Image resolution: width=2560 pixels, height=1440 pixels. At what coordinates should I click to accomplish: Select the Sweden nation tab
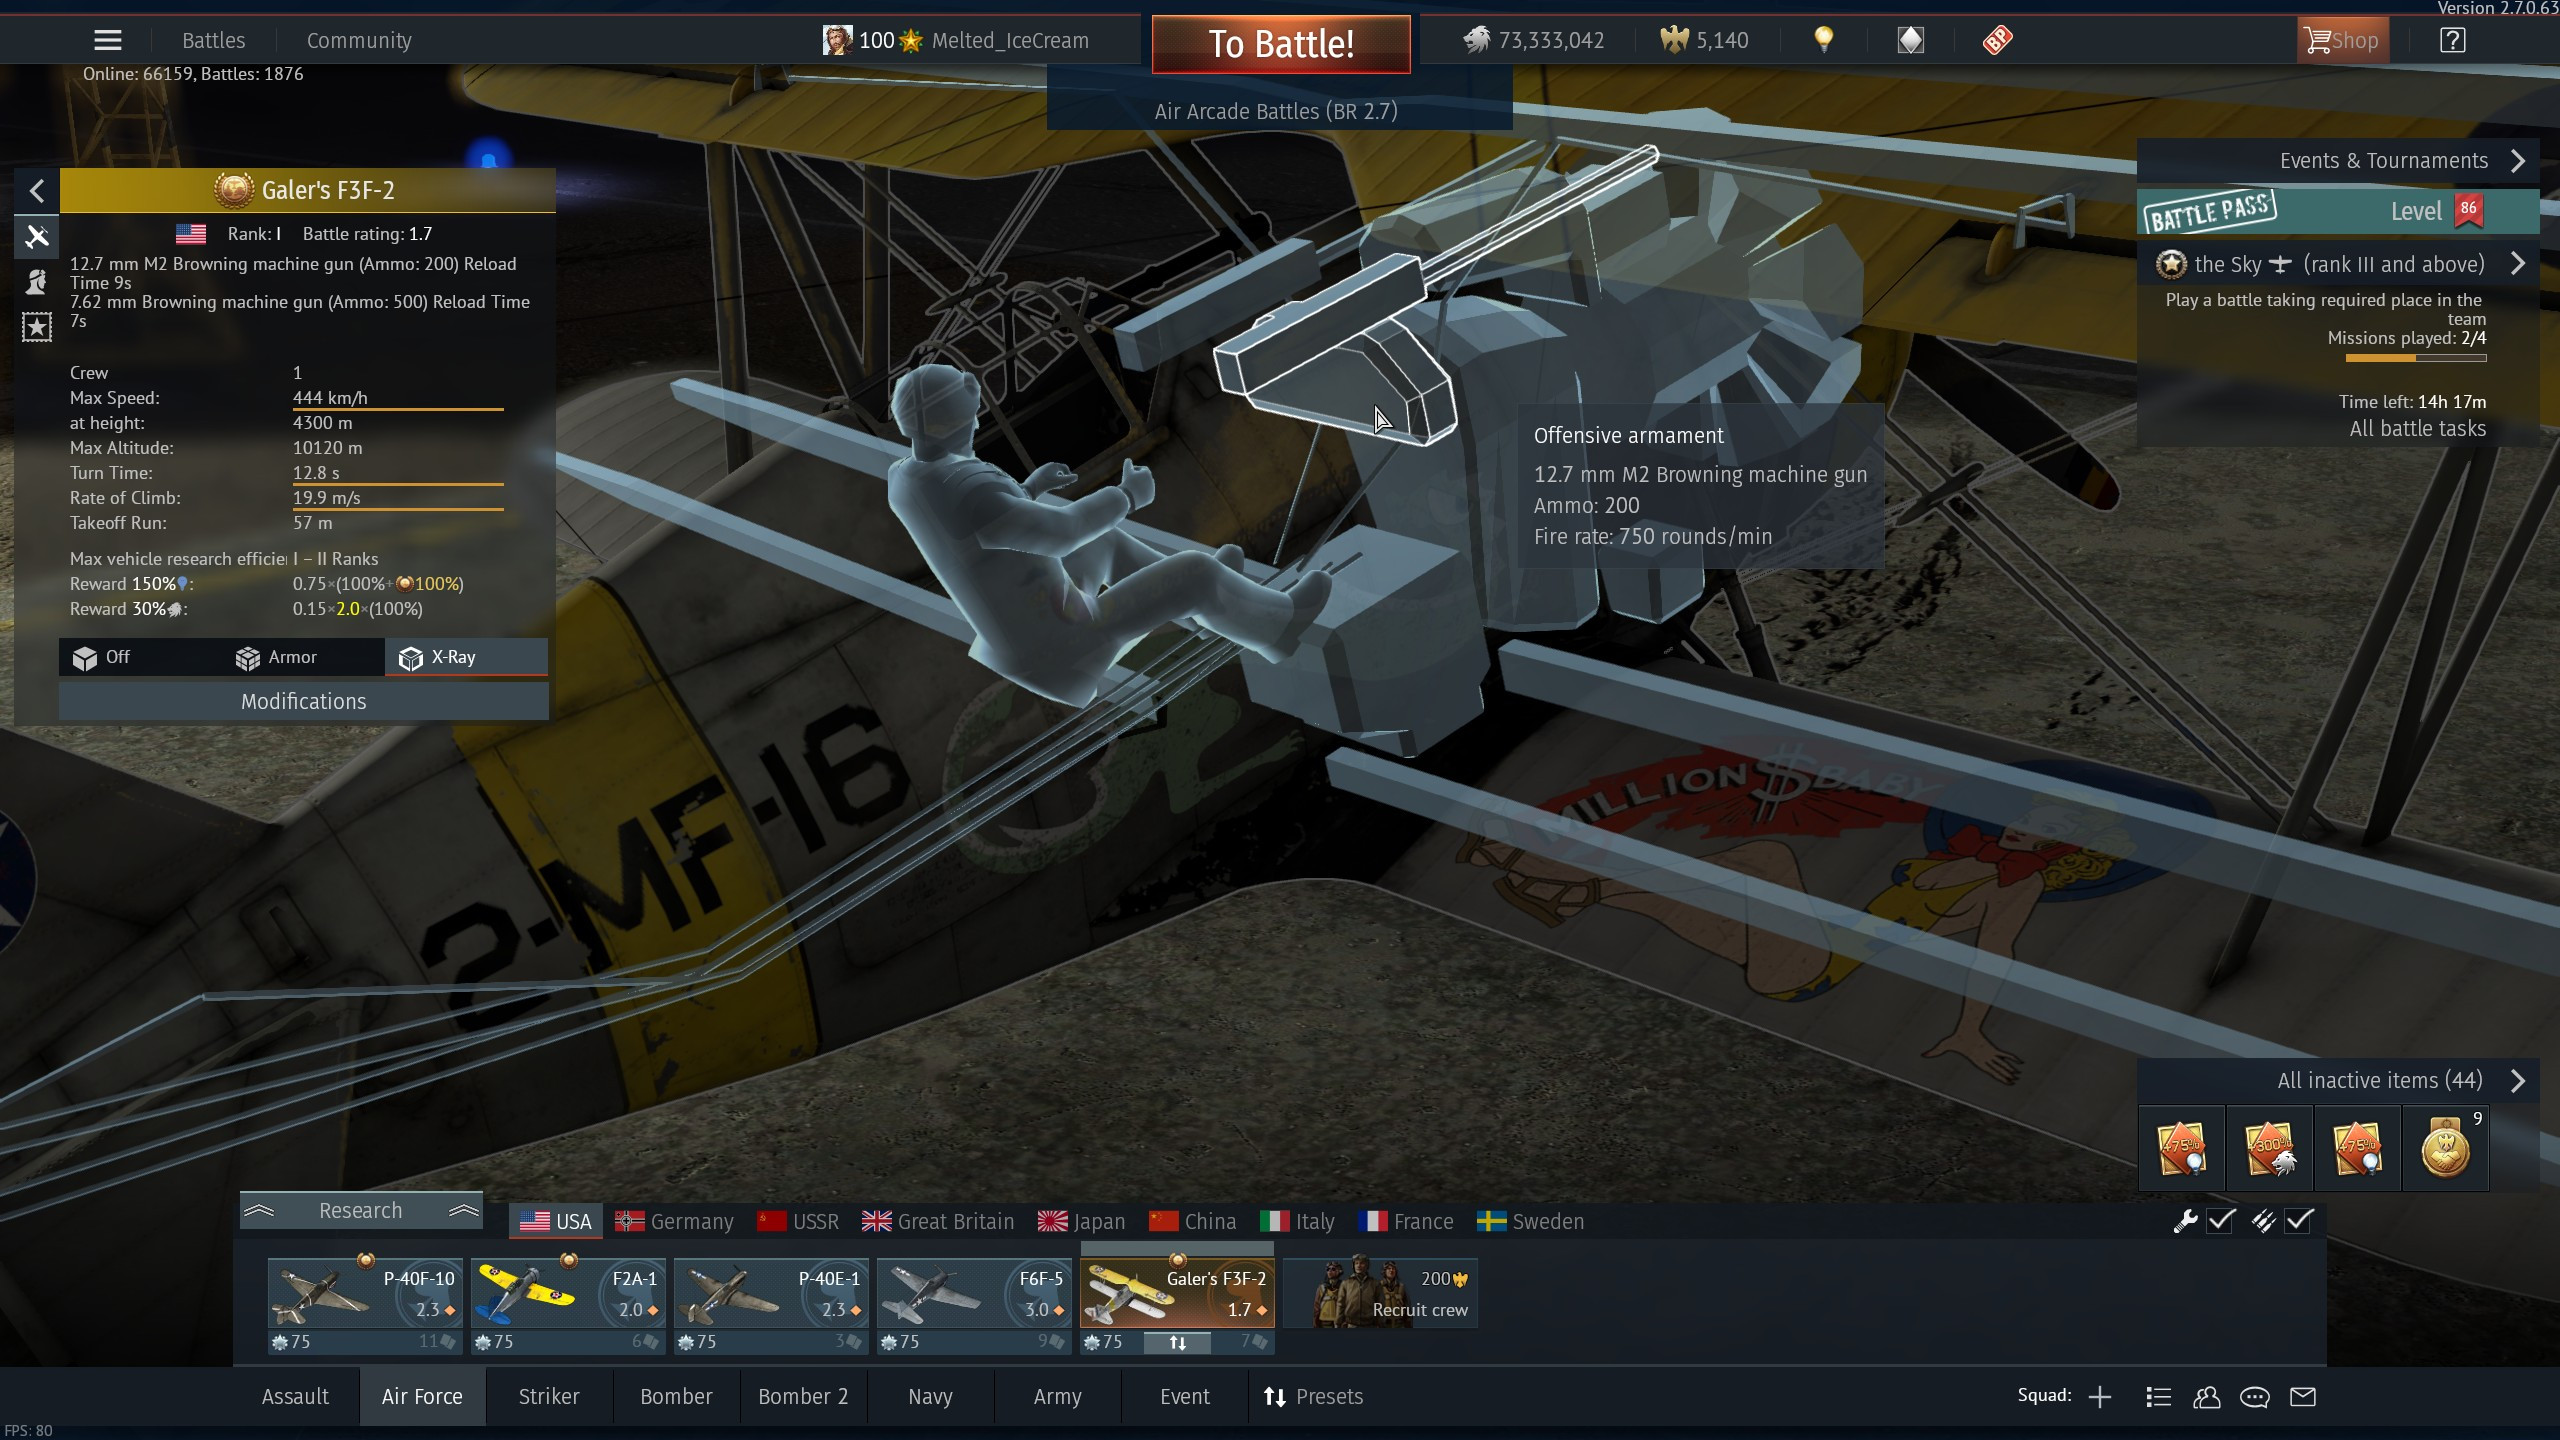(1531, 1222)
